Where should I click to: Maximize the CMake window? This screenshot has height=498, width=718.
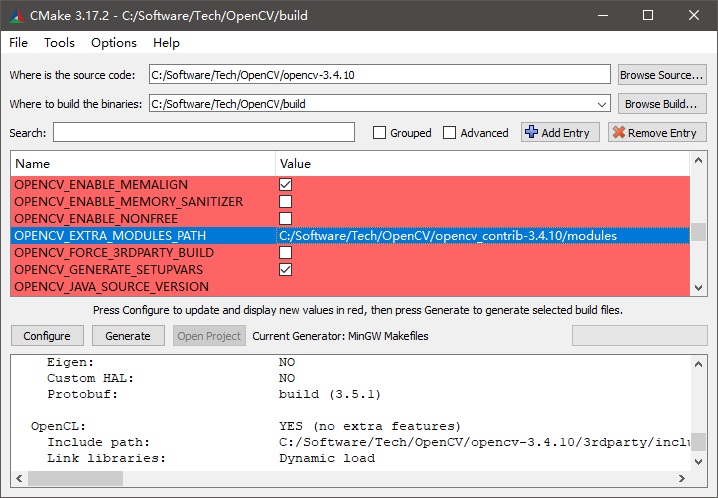[648, 16]
